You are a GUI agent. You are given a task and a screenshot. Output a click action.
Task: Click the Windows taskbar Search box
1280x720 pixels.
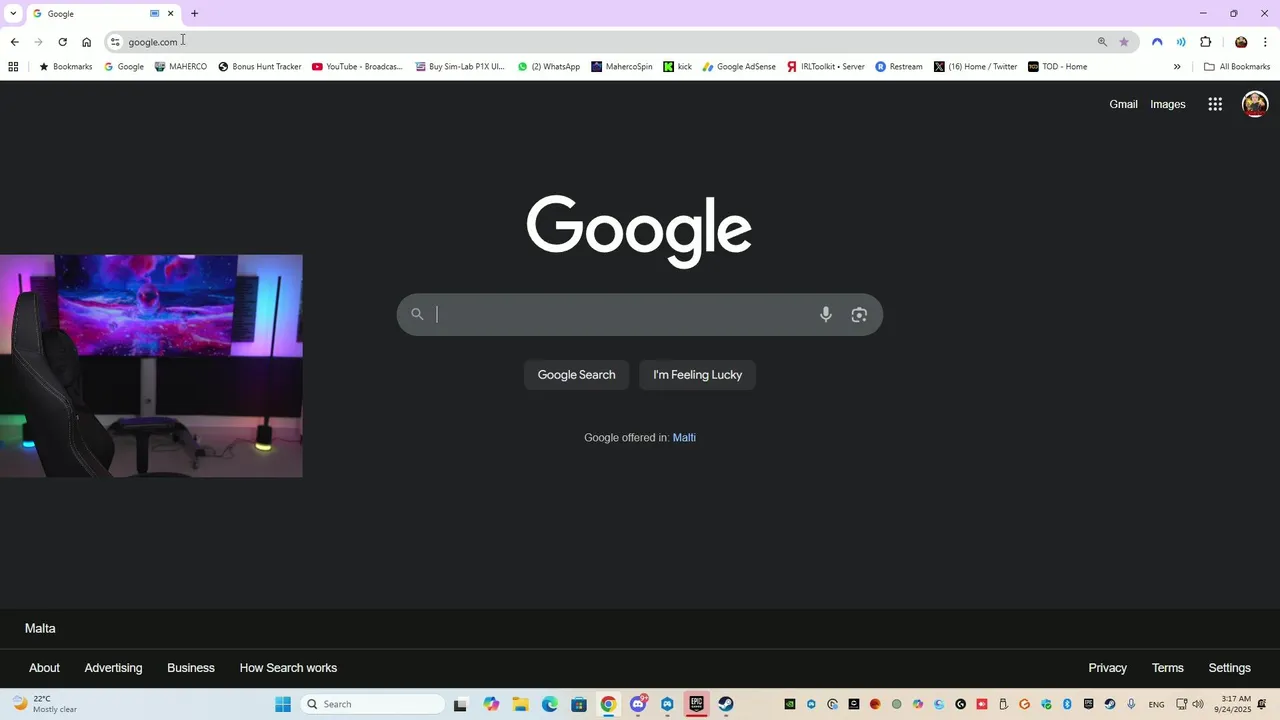click(371, 704)
